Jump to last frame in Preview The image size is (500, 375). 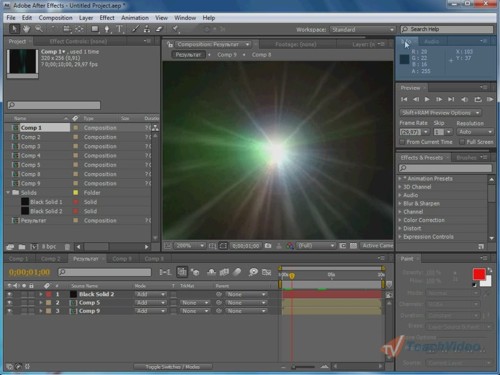[x=451, y=99]
